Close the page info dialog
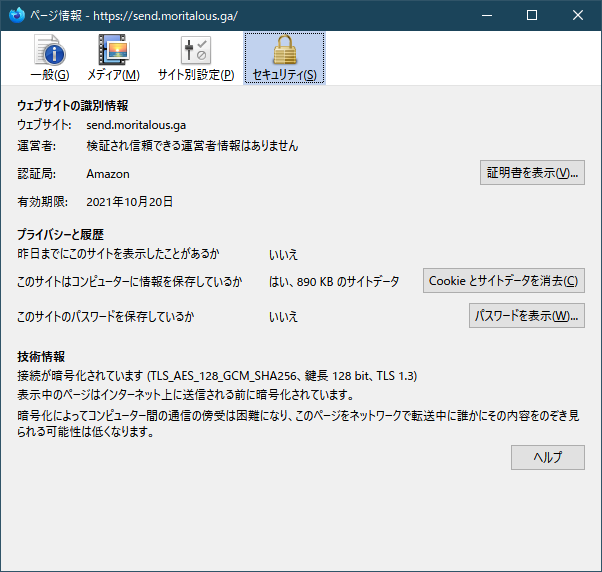 pos(578,15)
